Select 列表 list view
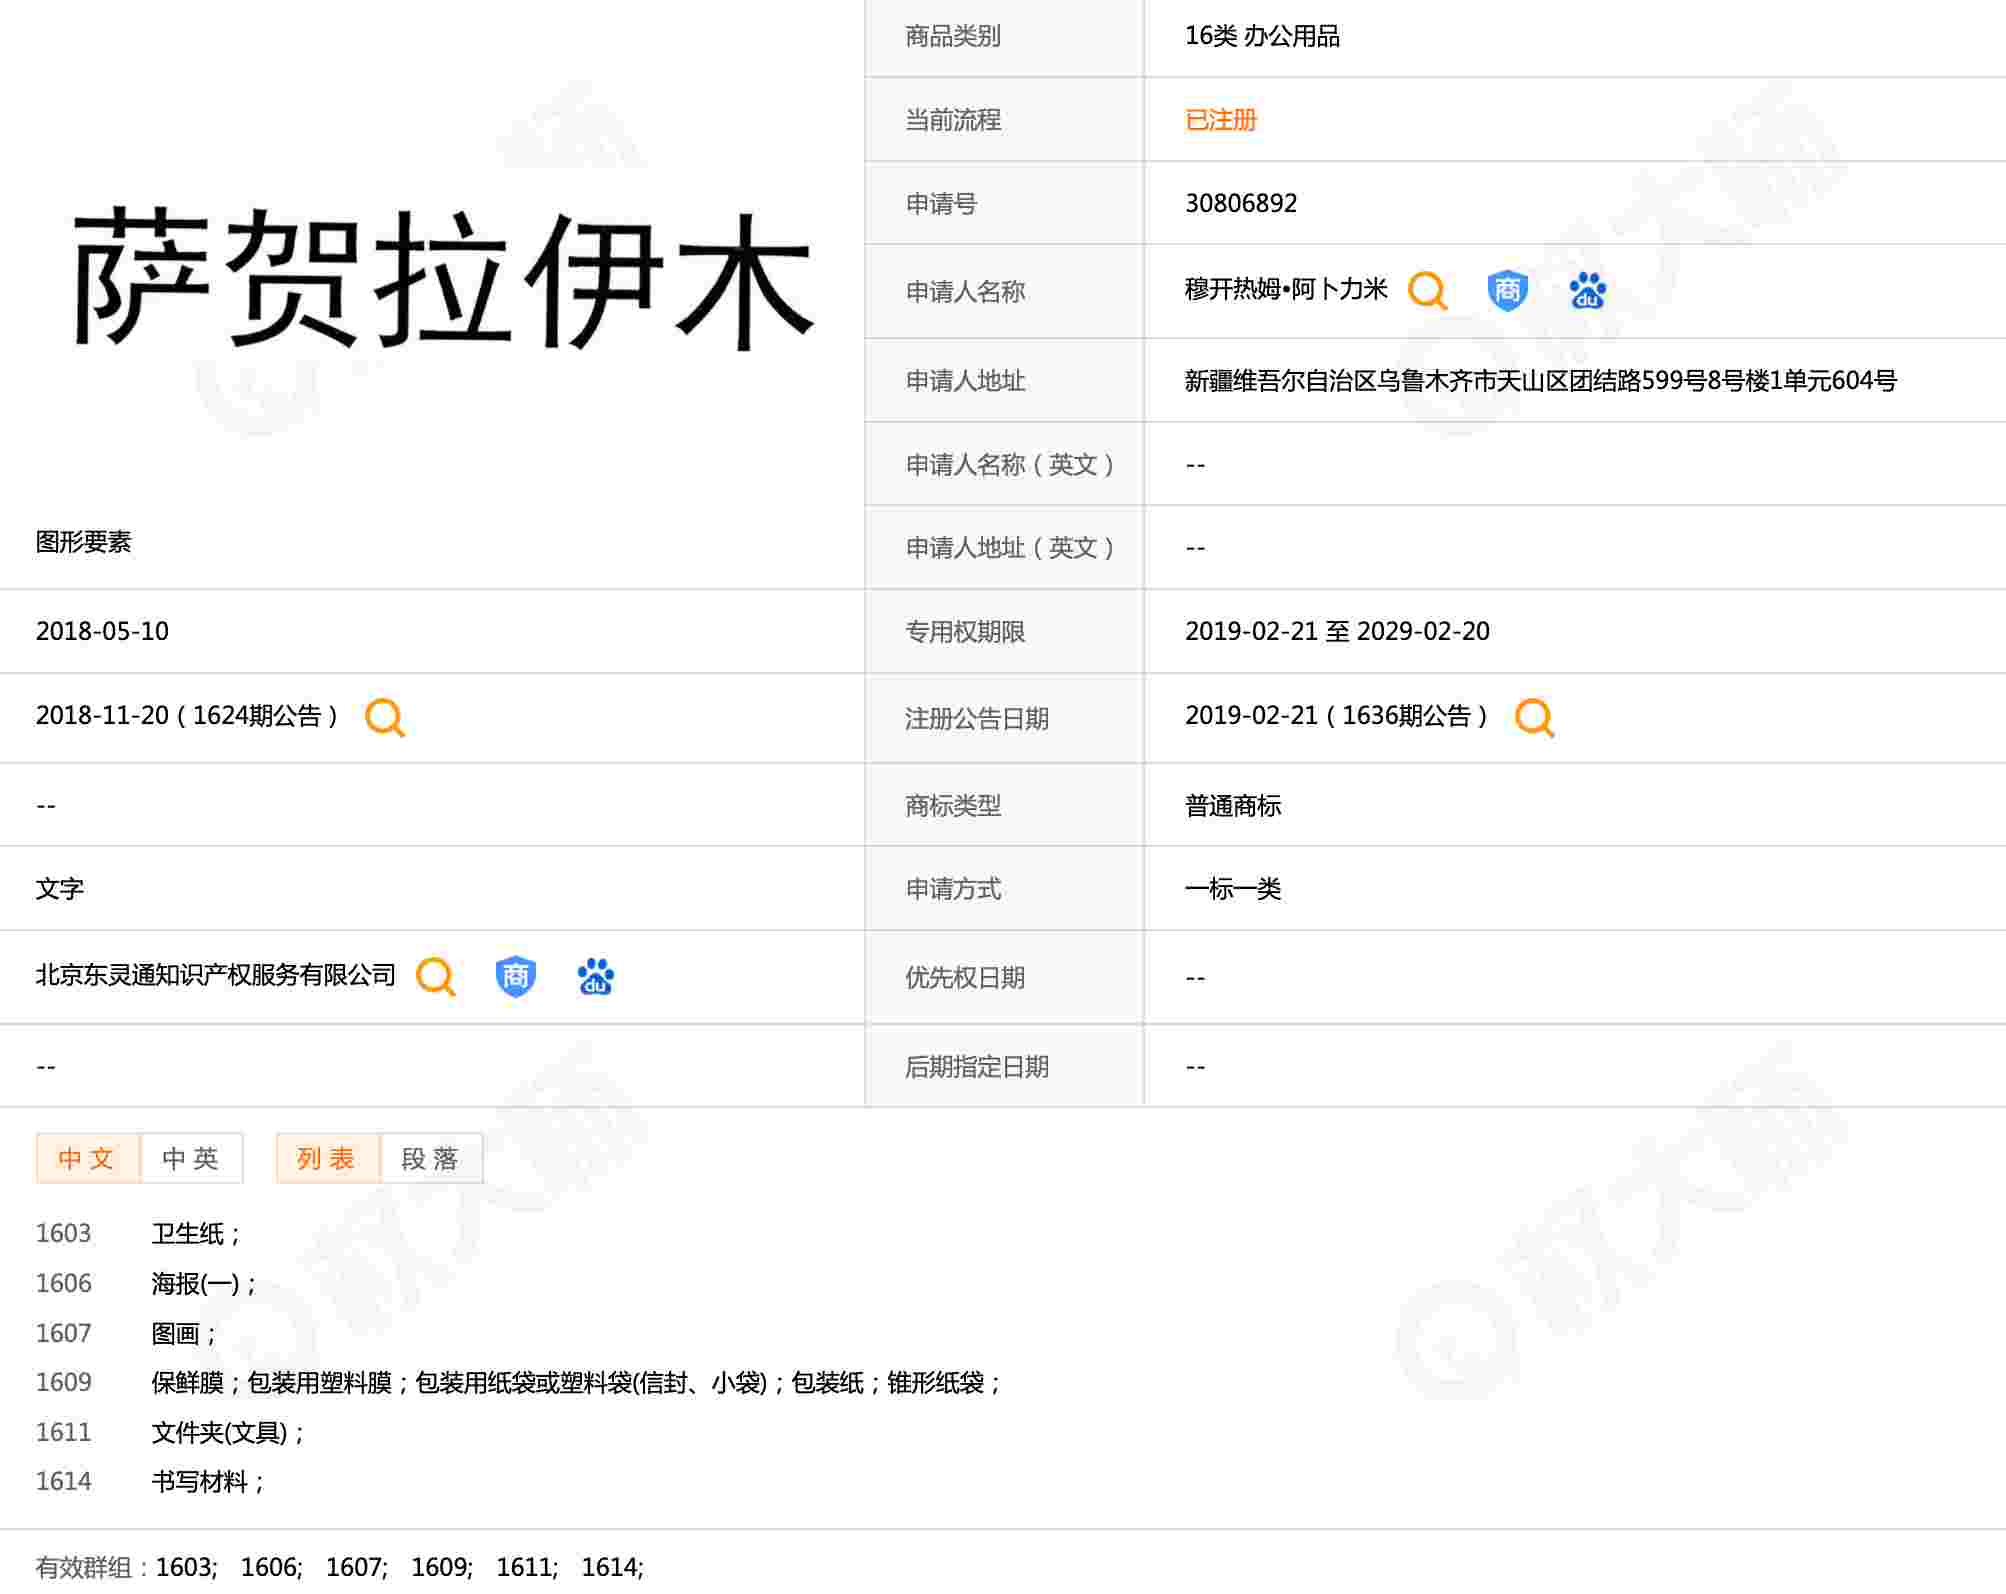This screenshot has height=1594, width=2006. [x=327, y=1158]
